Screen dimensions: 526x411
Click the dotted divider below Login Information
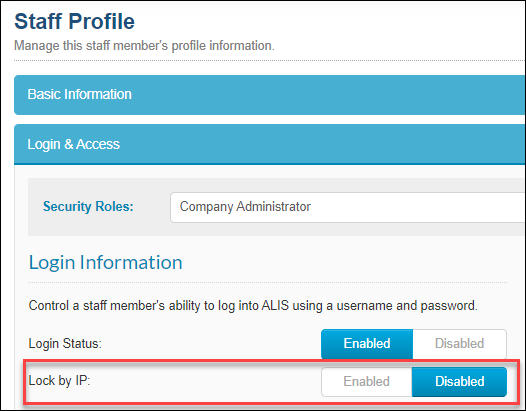[267, 282]
